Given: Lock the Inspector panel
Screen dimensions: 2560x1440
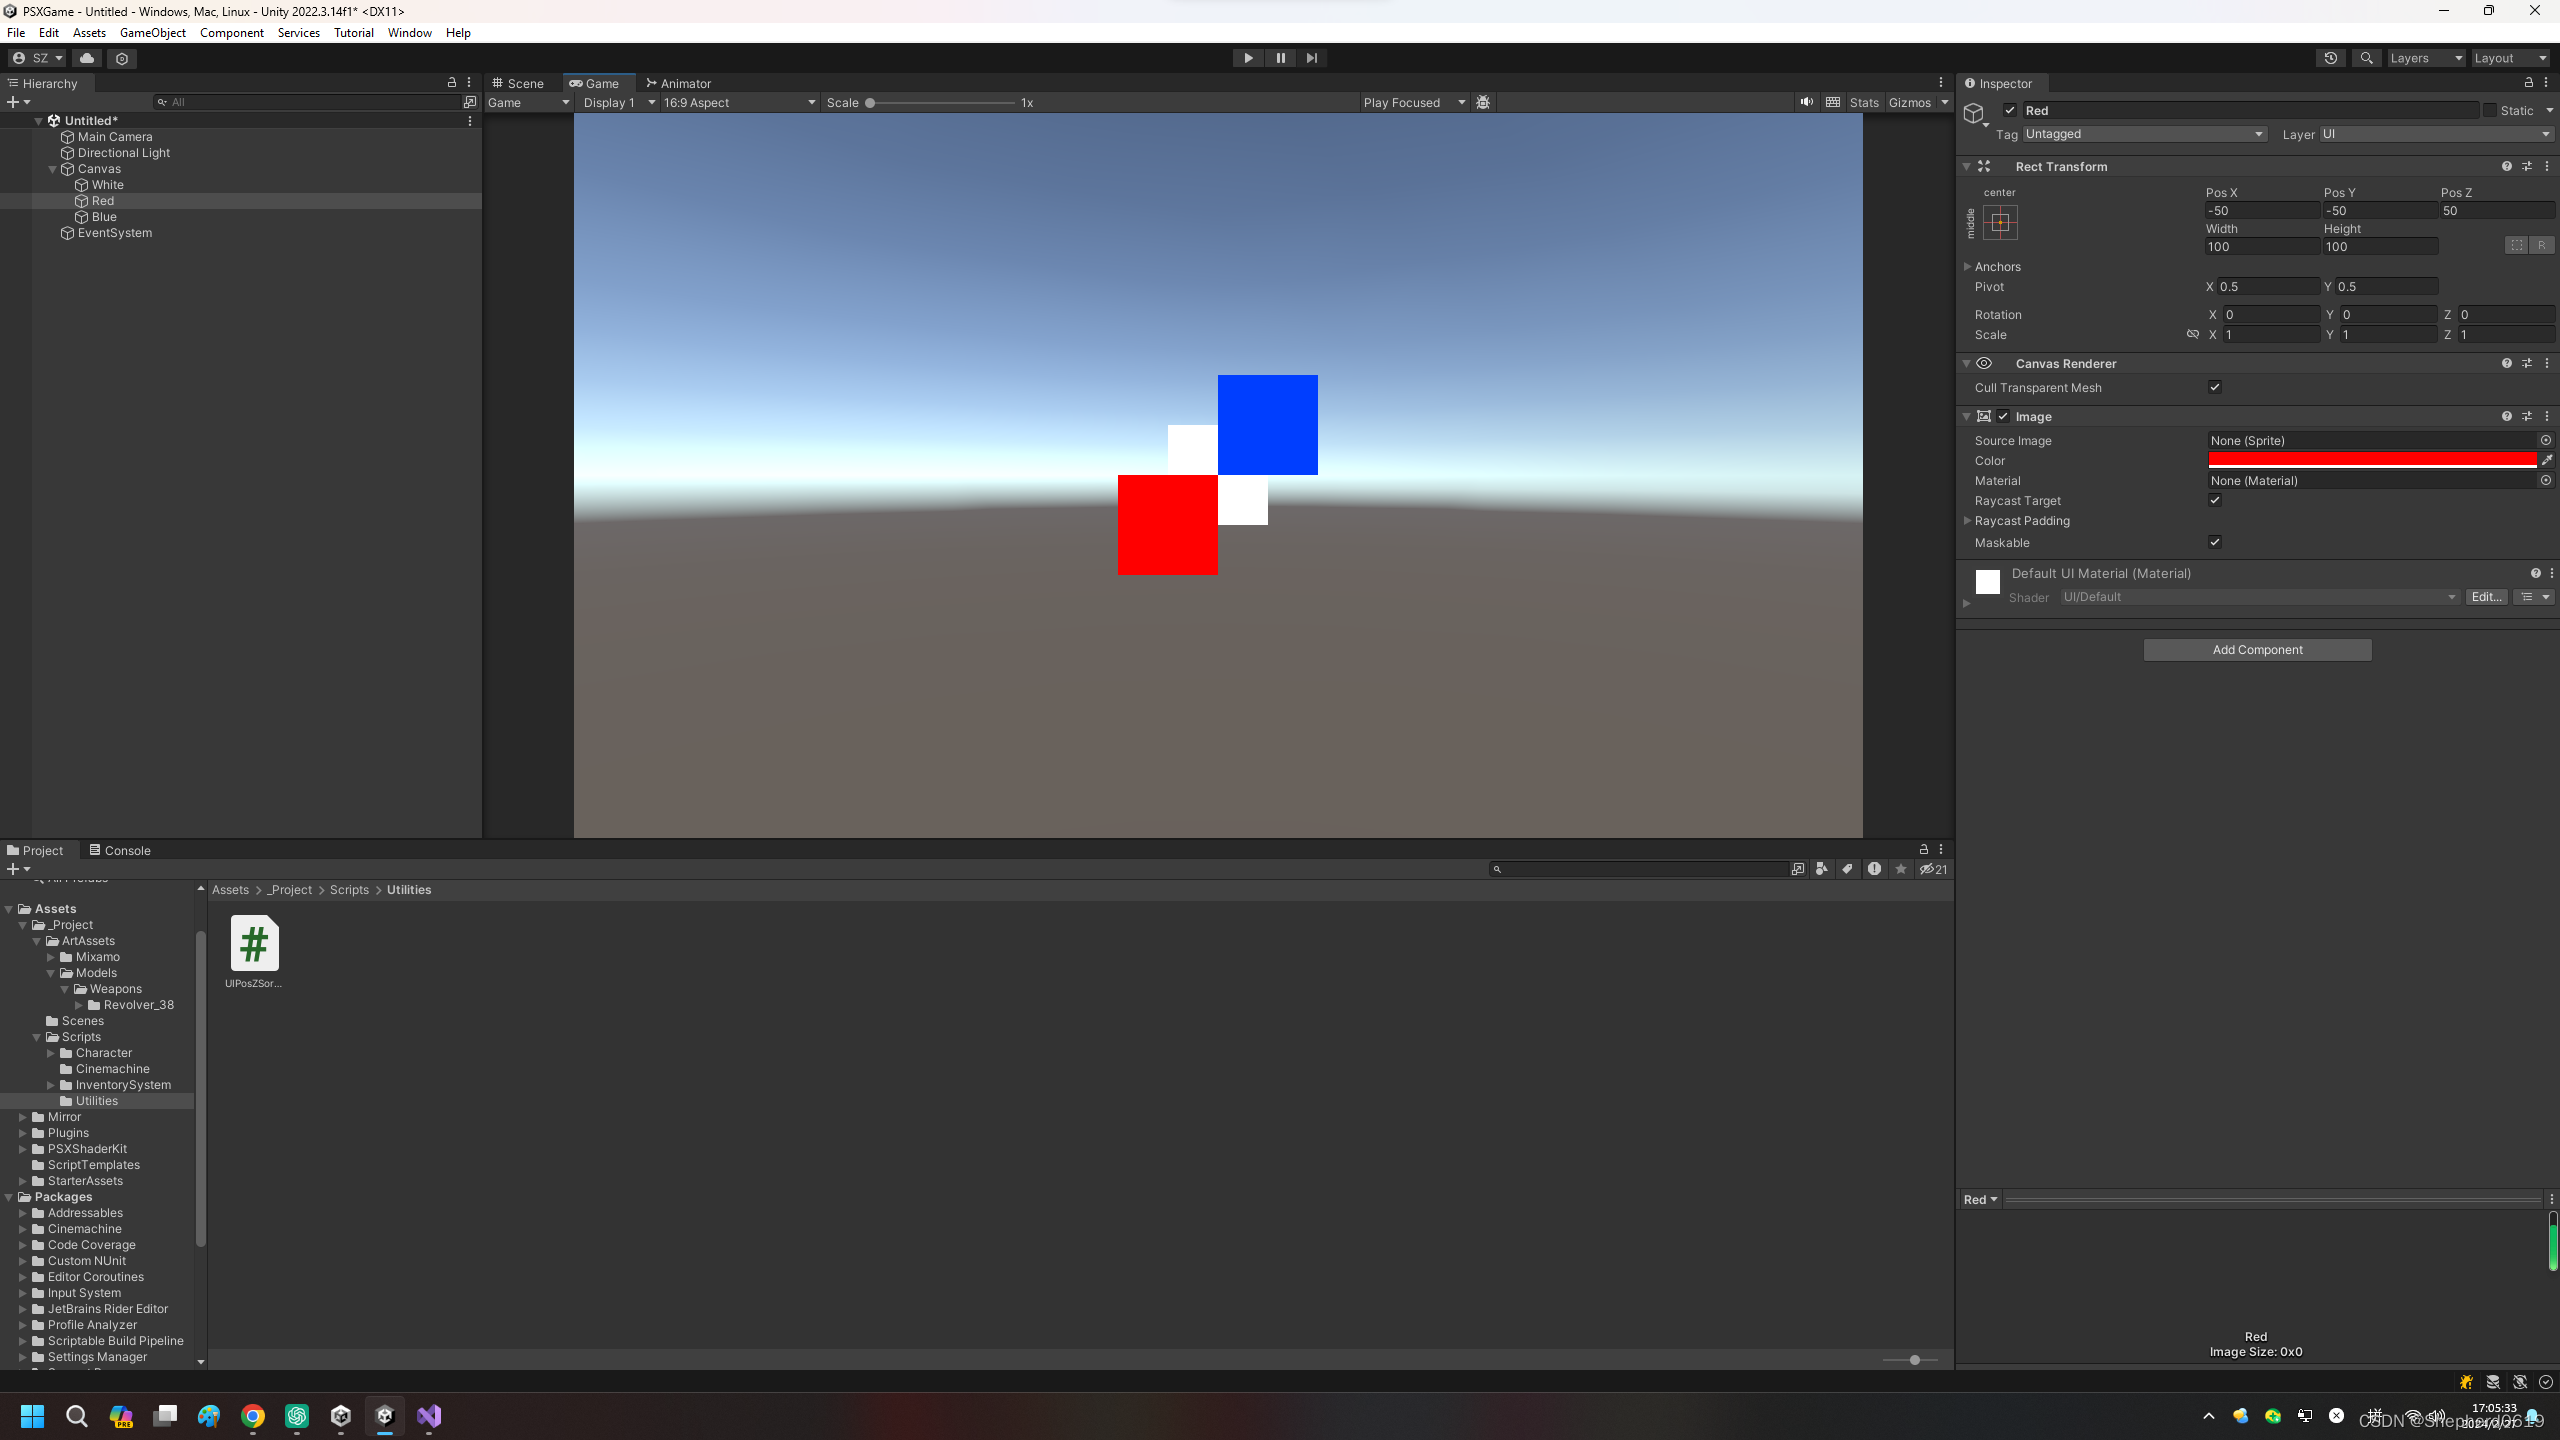Looking at the screenshot, I should pyautogui.click(x=2529, y=83).
